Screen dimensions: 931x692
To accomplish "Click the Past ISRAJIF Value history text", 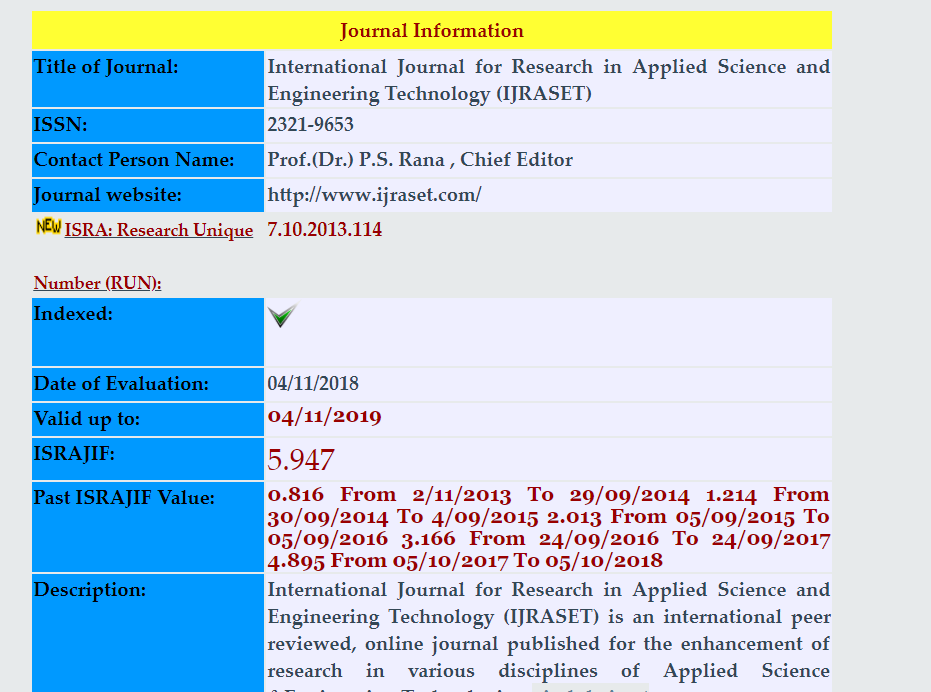I will pyautogui.click(x=548, y=527).
